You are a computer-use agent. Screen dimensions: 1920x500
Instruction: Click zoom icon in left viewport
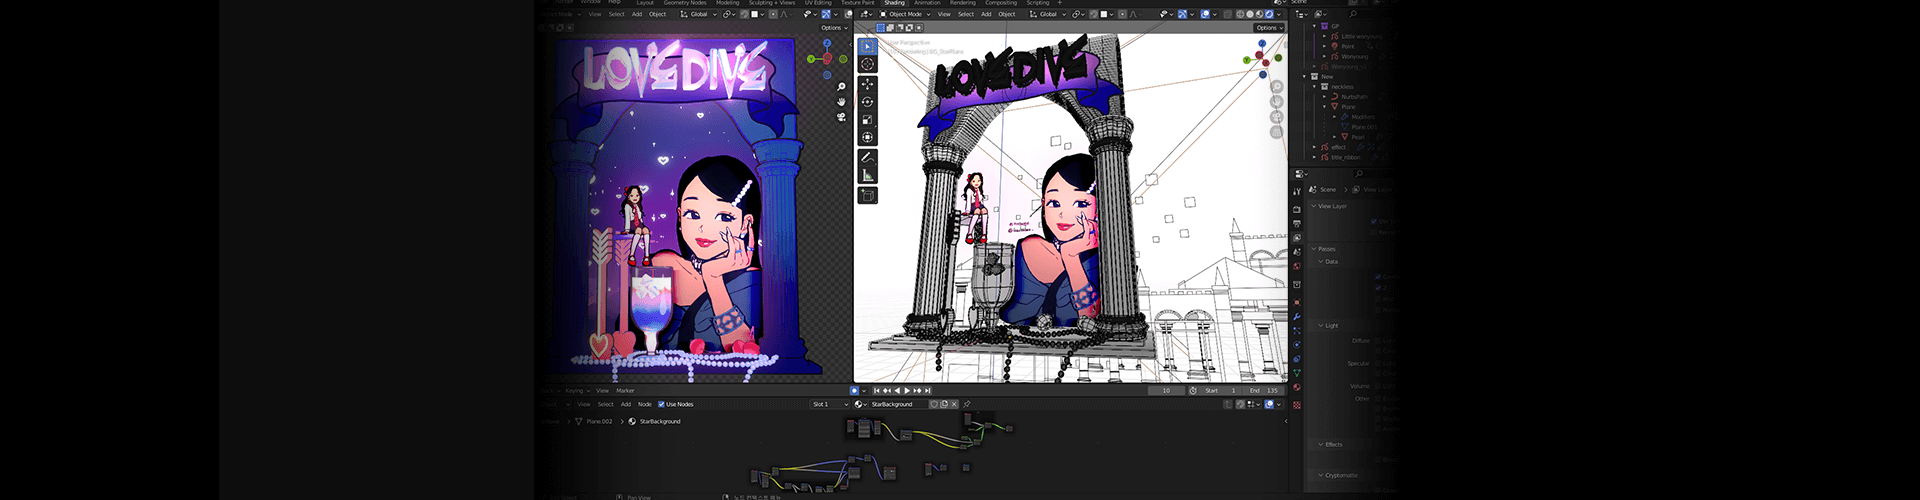(842, 87)
